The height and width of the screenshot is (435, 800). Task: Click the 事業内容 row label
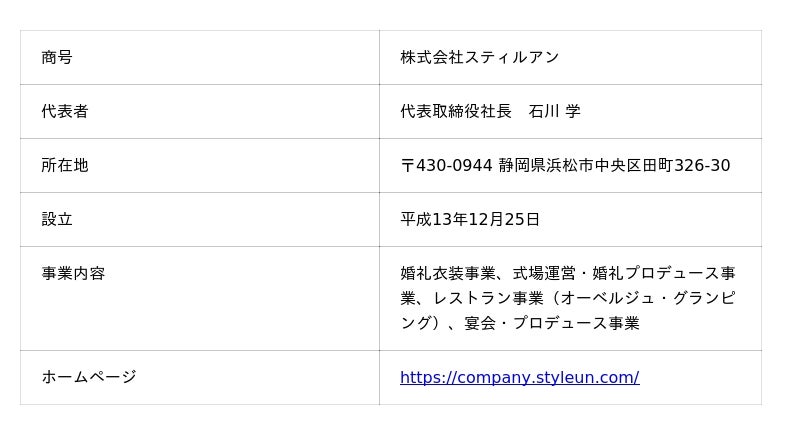[73, 273]
